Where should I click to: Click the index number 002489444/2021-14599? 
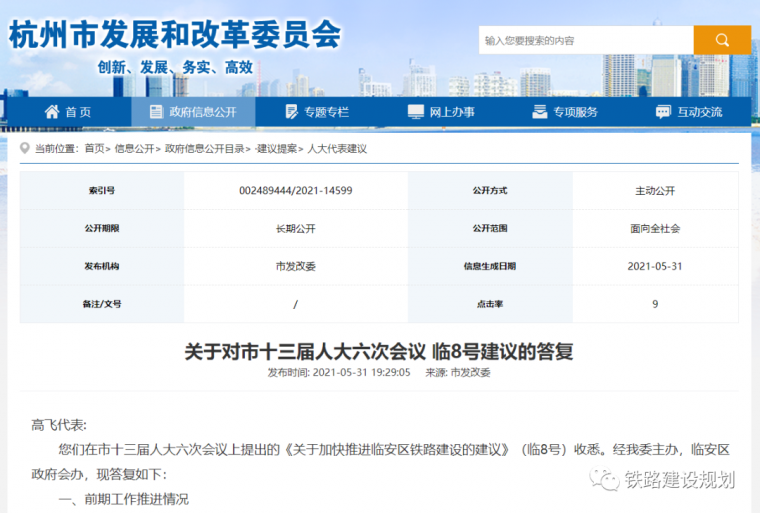(x=295, y=190)
